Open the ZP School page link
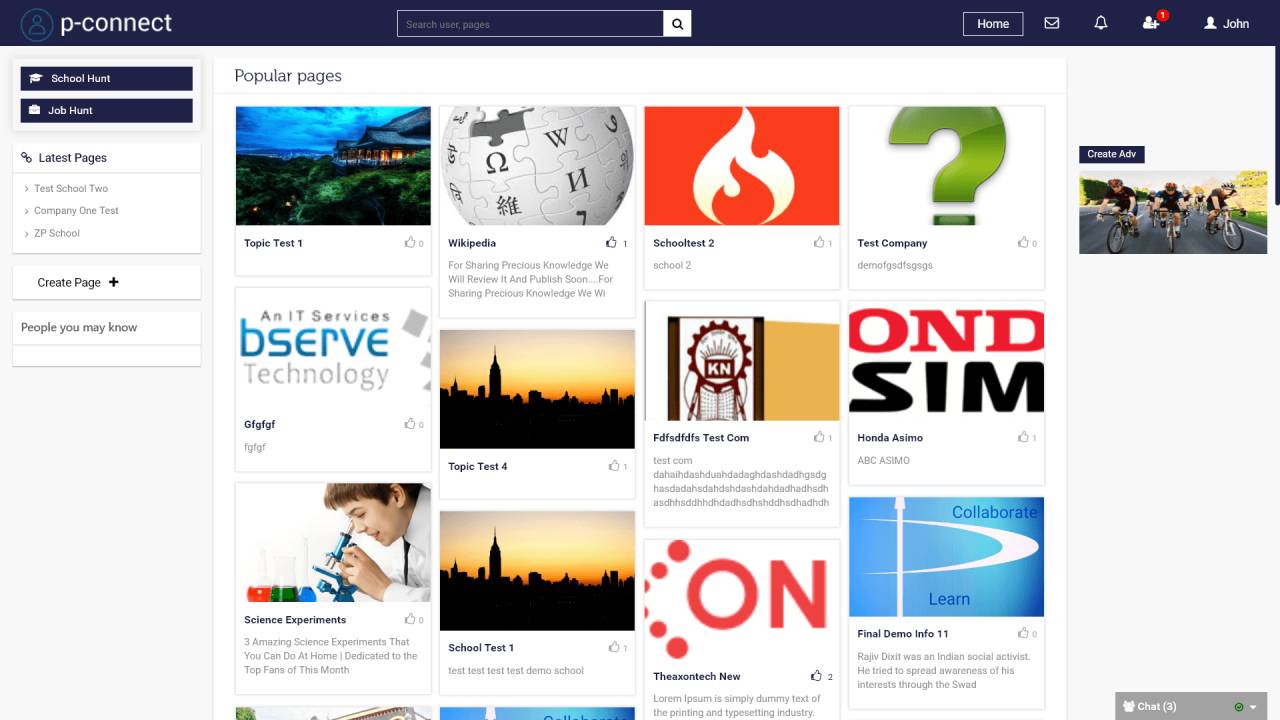 pyautogui.click(x=55, y=232)
